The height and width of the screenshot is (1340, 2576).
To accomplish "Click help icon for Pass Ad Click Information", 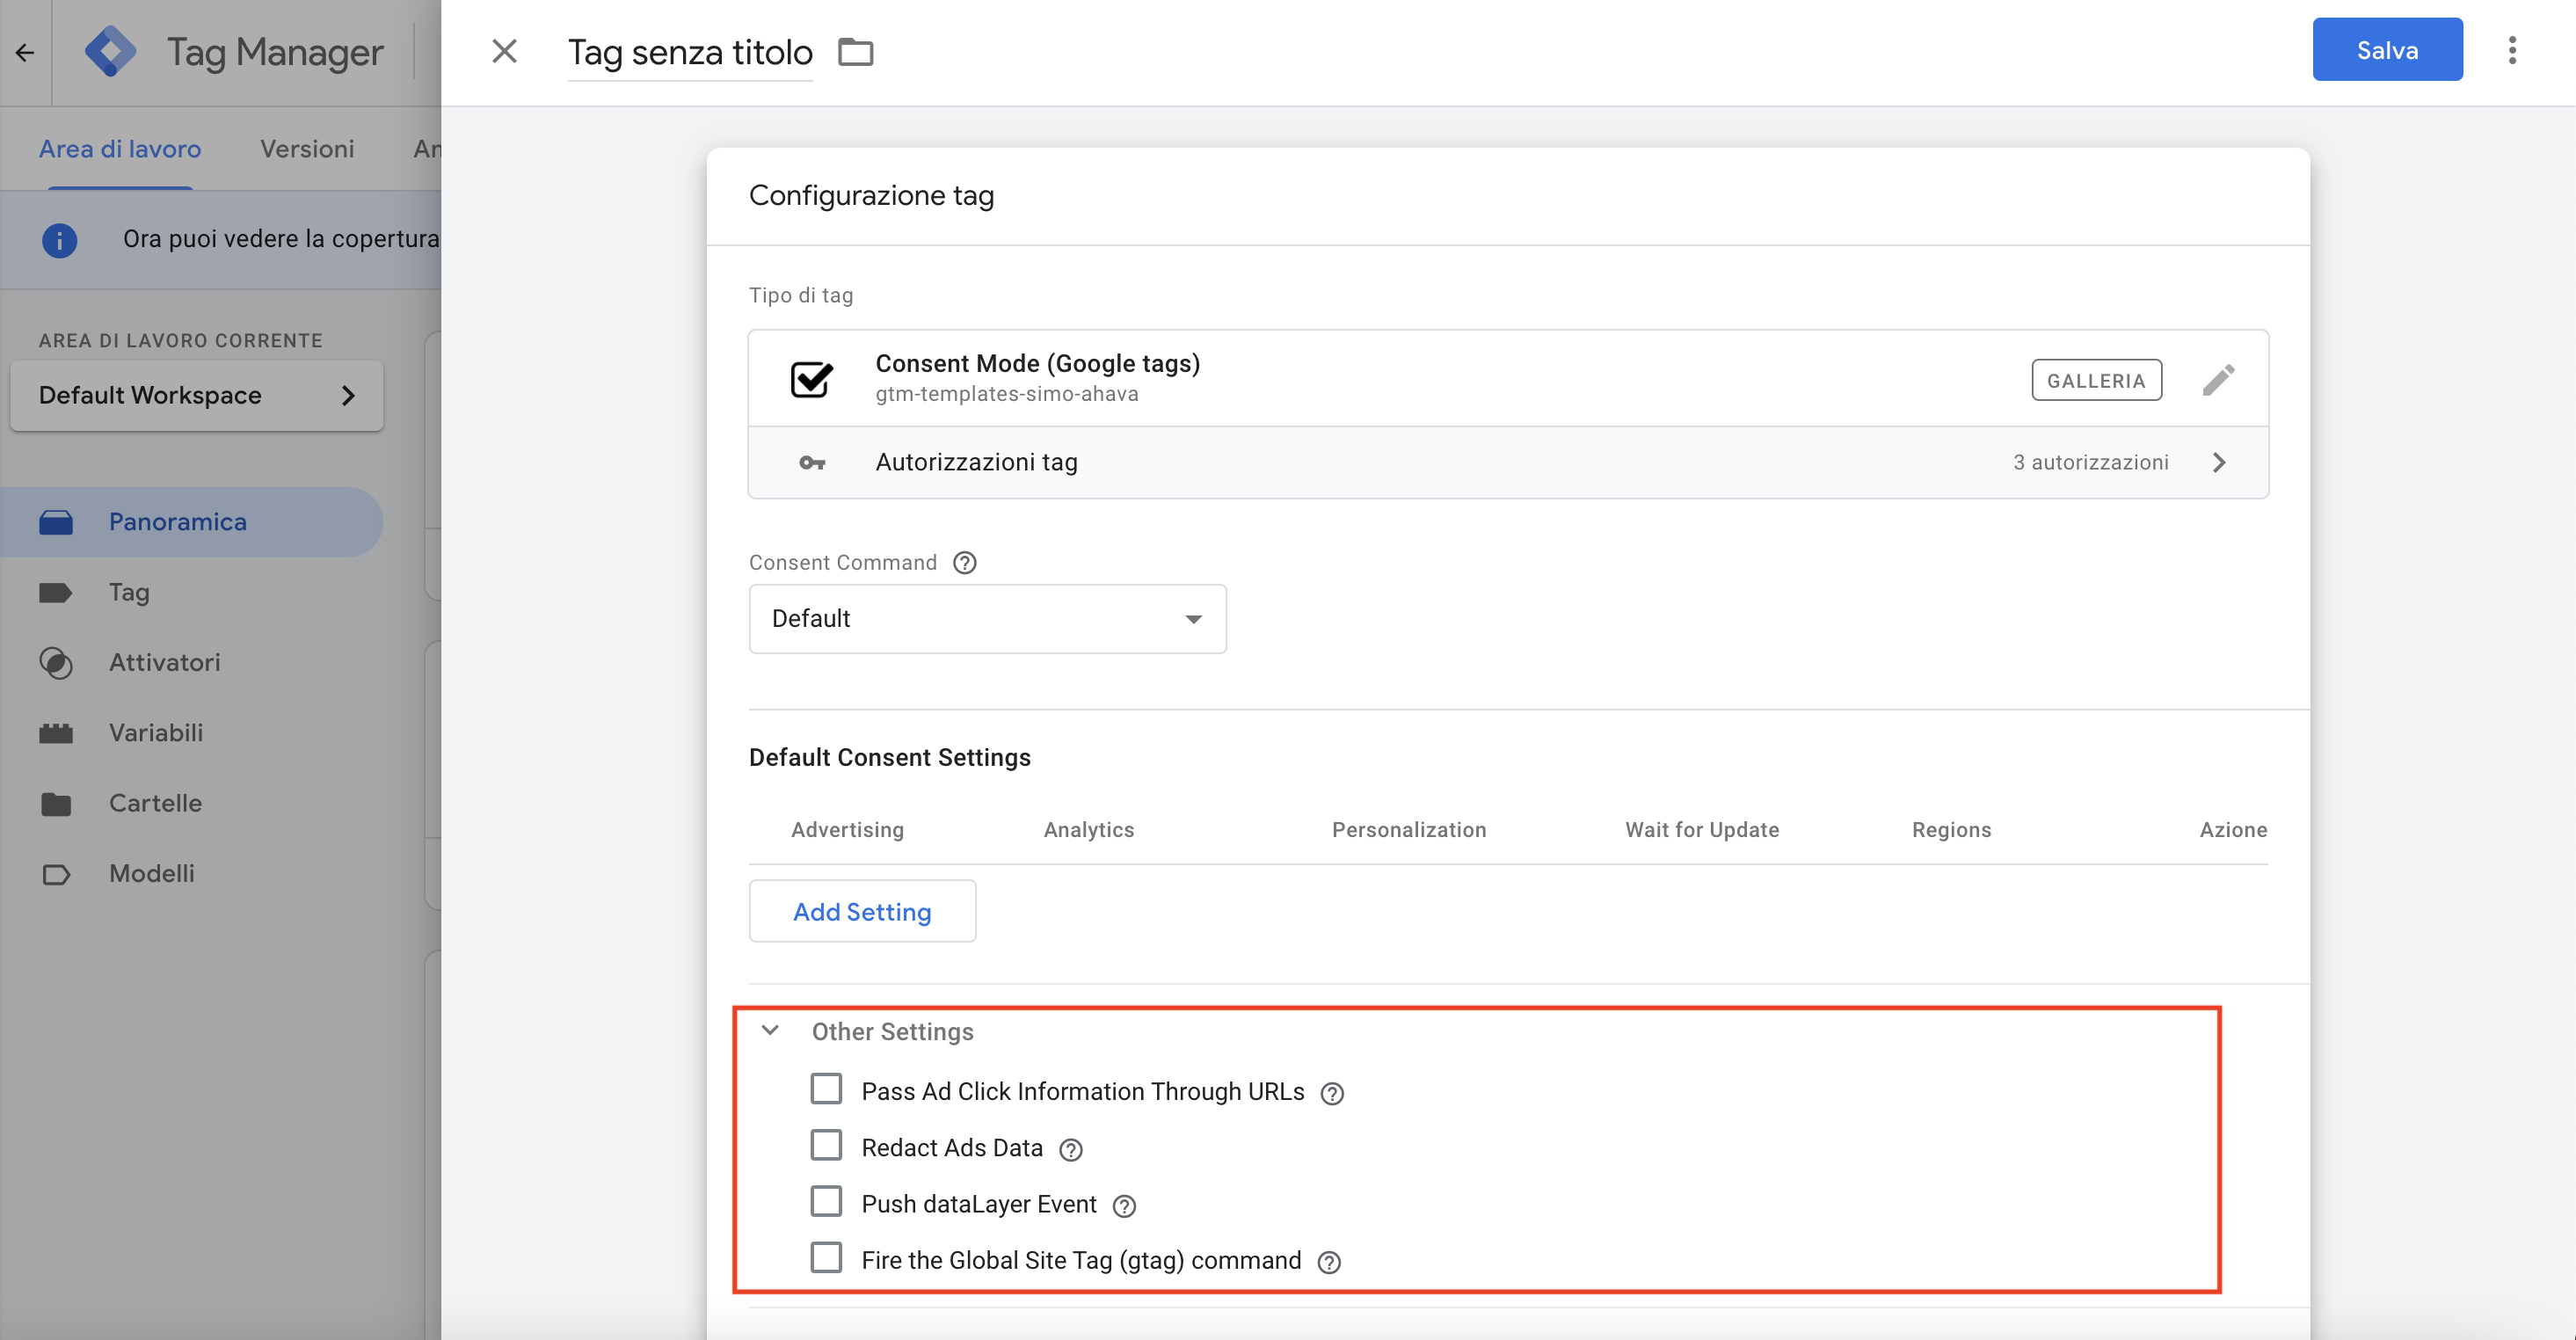I will (1332, 1093).
